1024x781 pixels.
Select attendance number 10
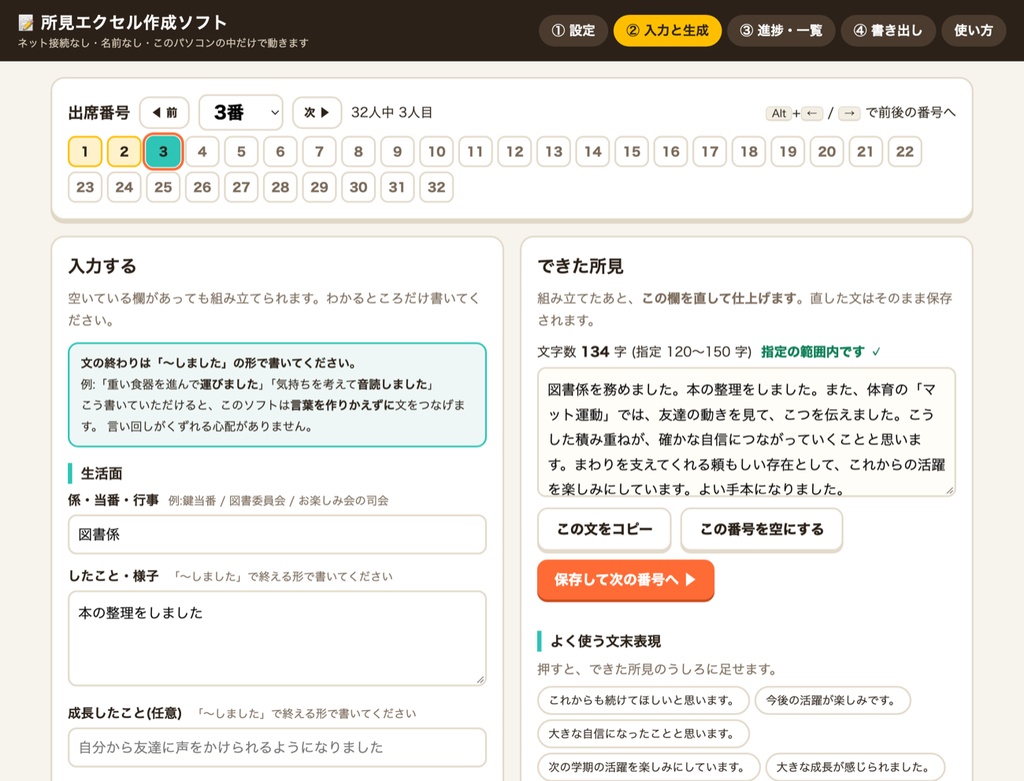(x=436, y=151)
